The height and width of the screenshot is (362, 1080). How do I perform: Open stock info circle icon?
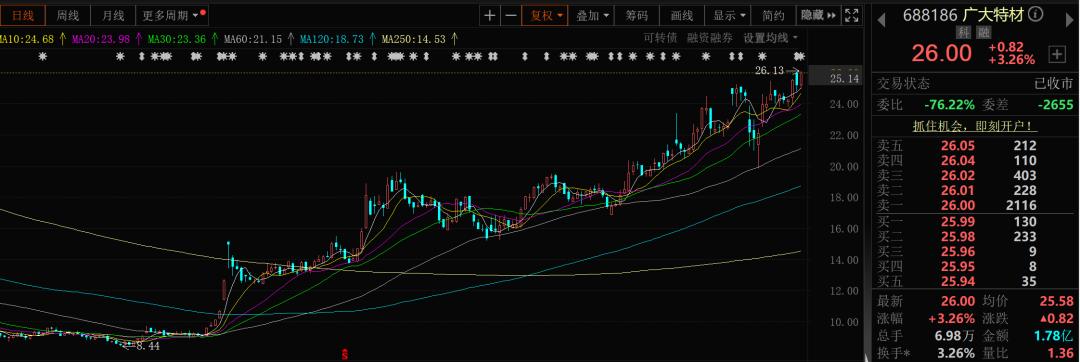1051,15
